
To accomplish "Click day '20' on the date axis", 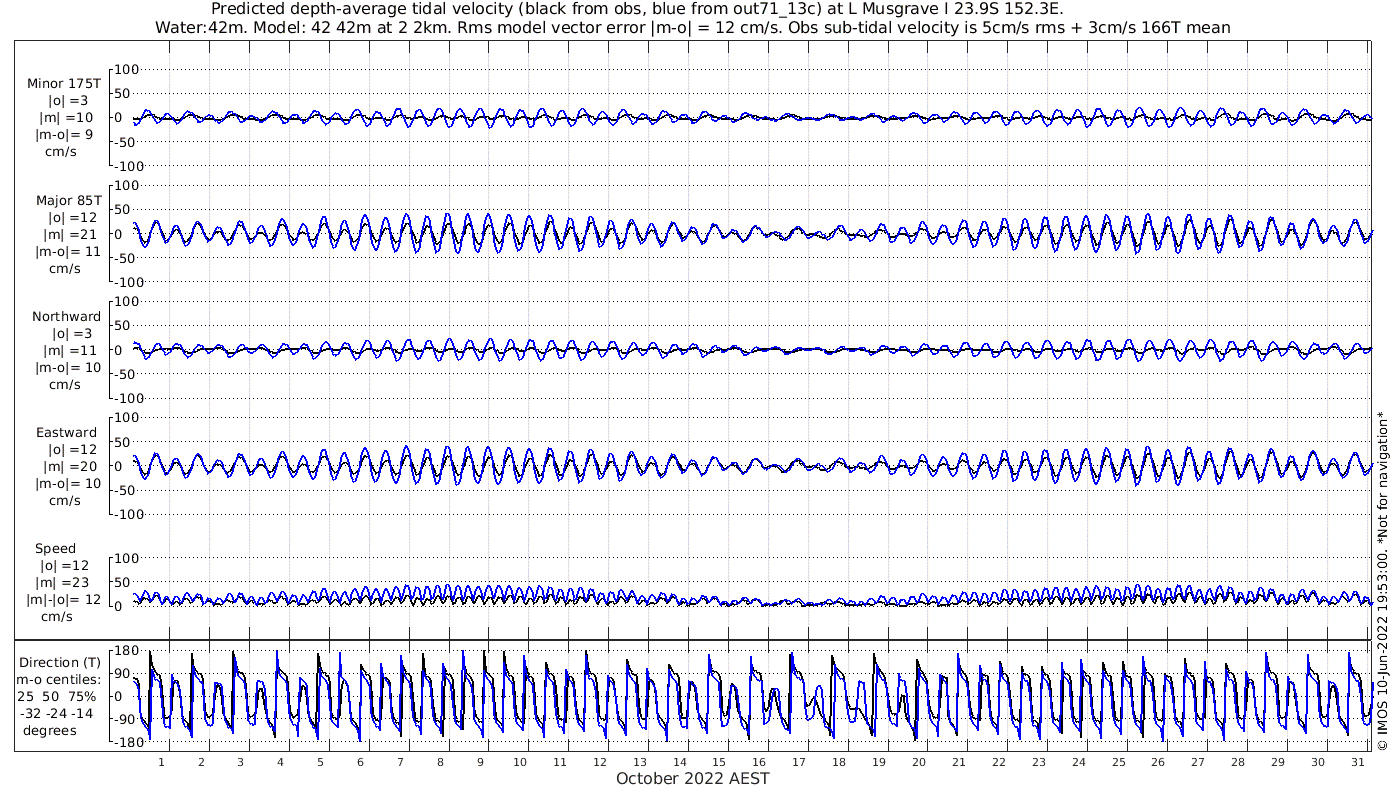I will [919, 762].
